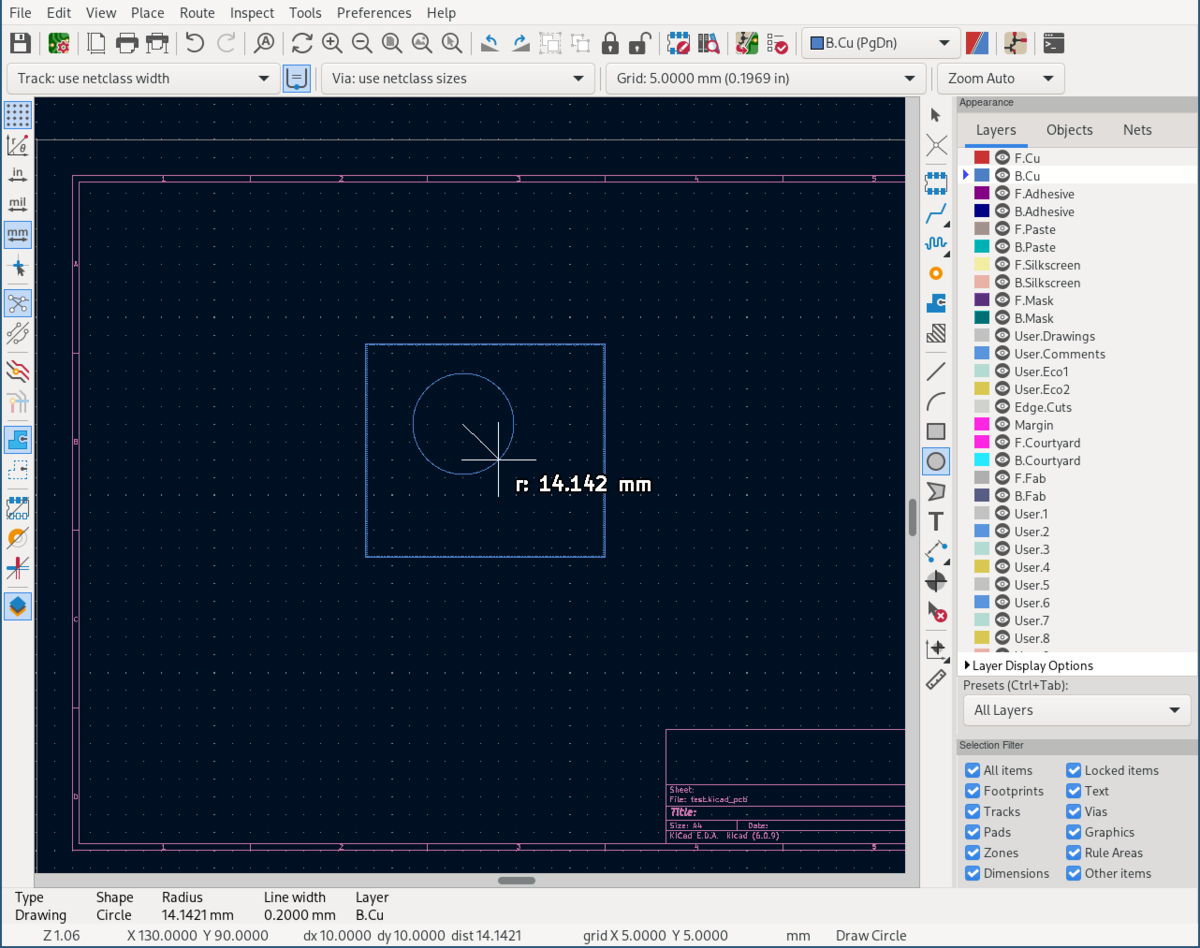Open the Scripting Console icon

[1052, 43]
